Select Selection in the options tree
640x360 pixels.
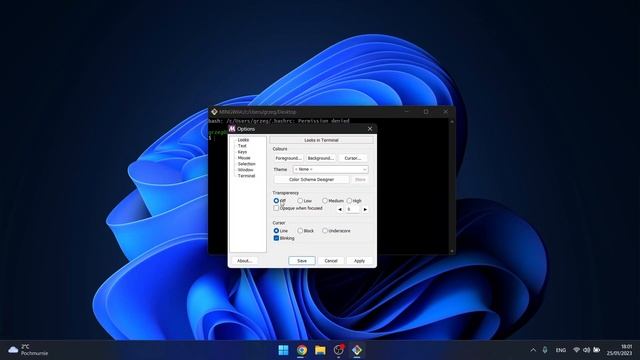[x=247, y=164]
